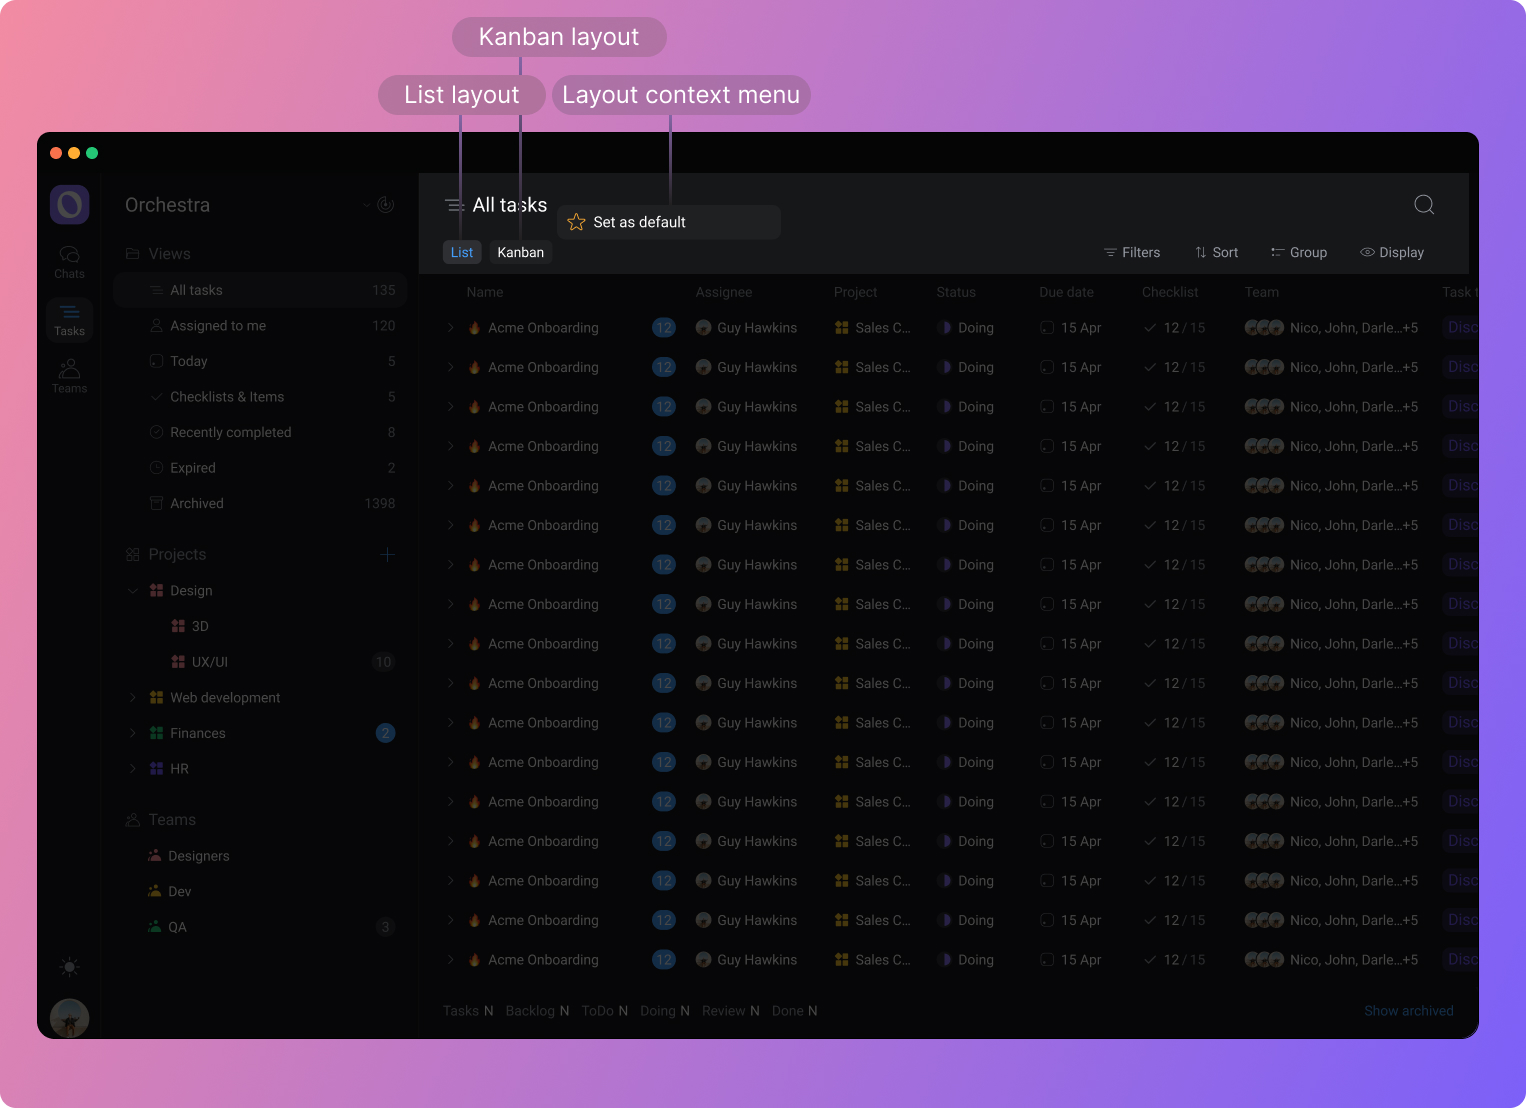Open the user profile avatar

pos(69,1018)
